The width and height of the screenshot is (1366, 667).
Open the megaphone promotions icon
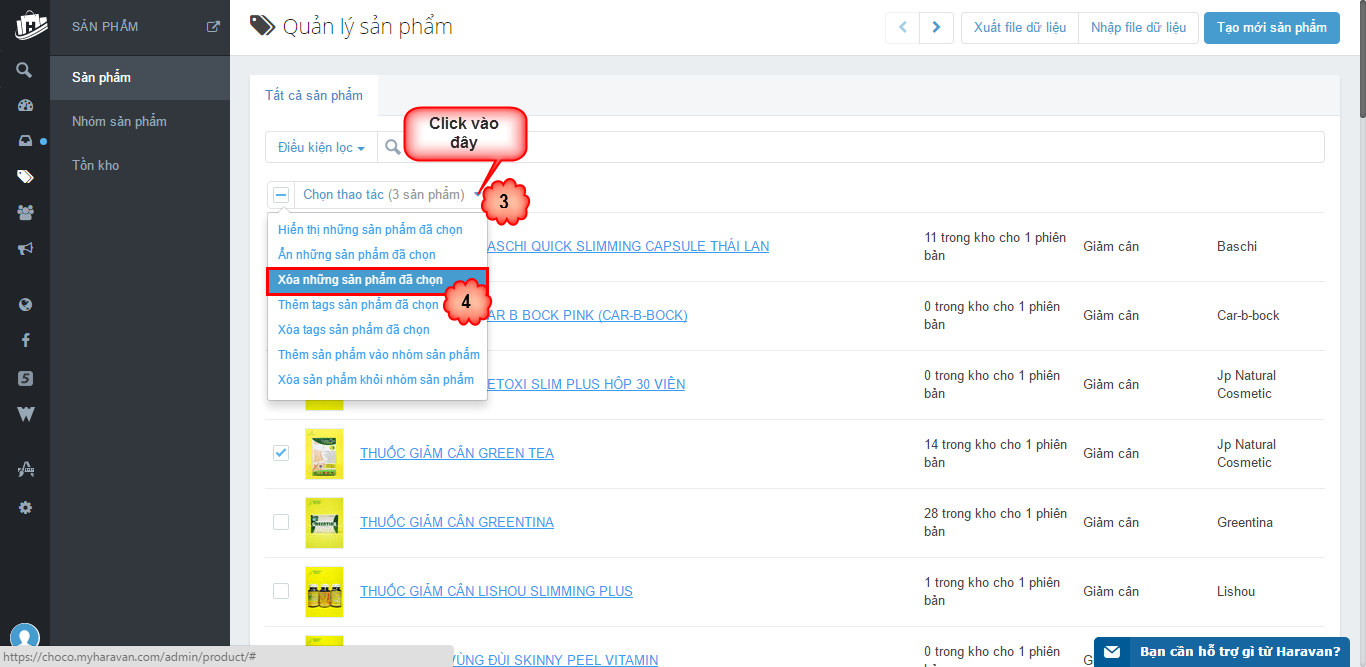[x=25, y=248]
